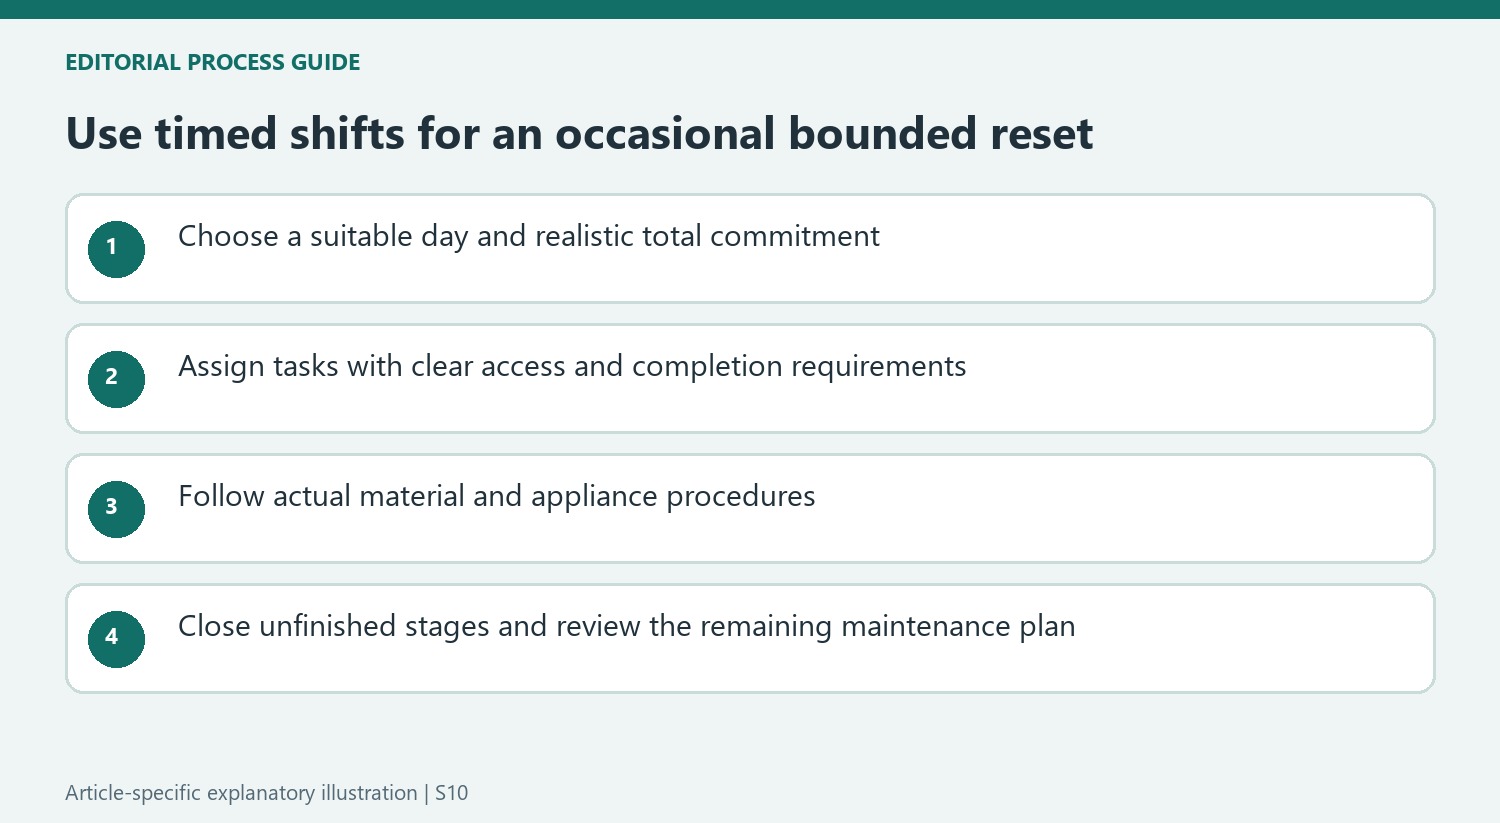1500x823 pixels.
Task: Click 'completion requirements' in step two
Action: point(799,367)
